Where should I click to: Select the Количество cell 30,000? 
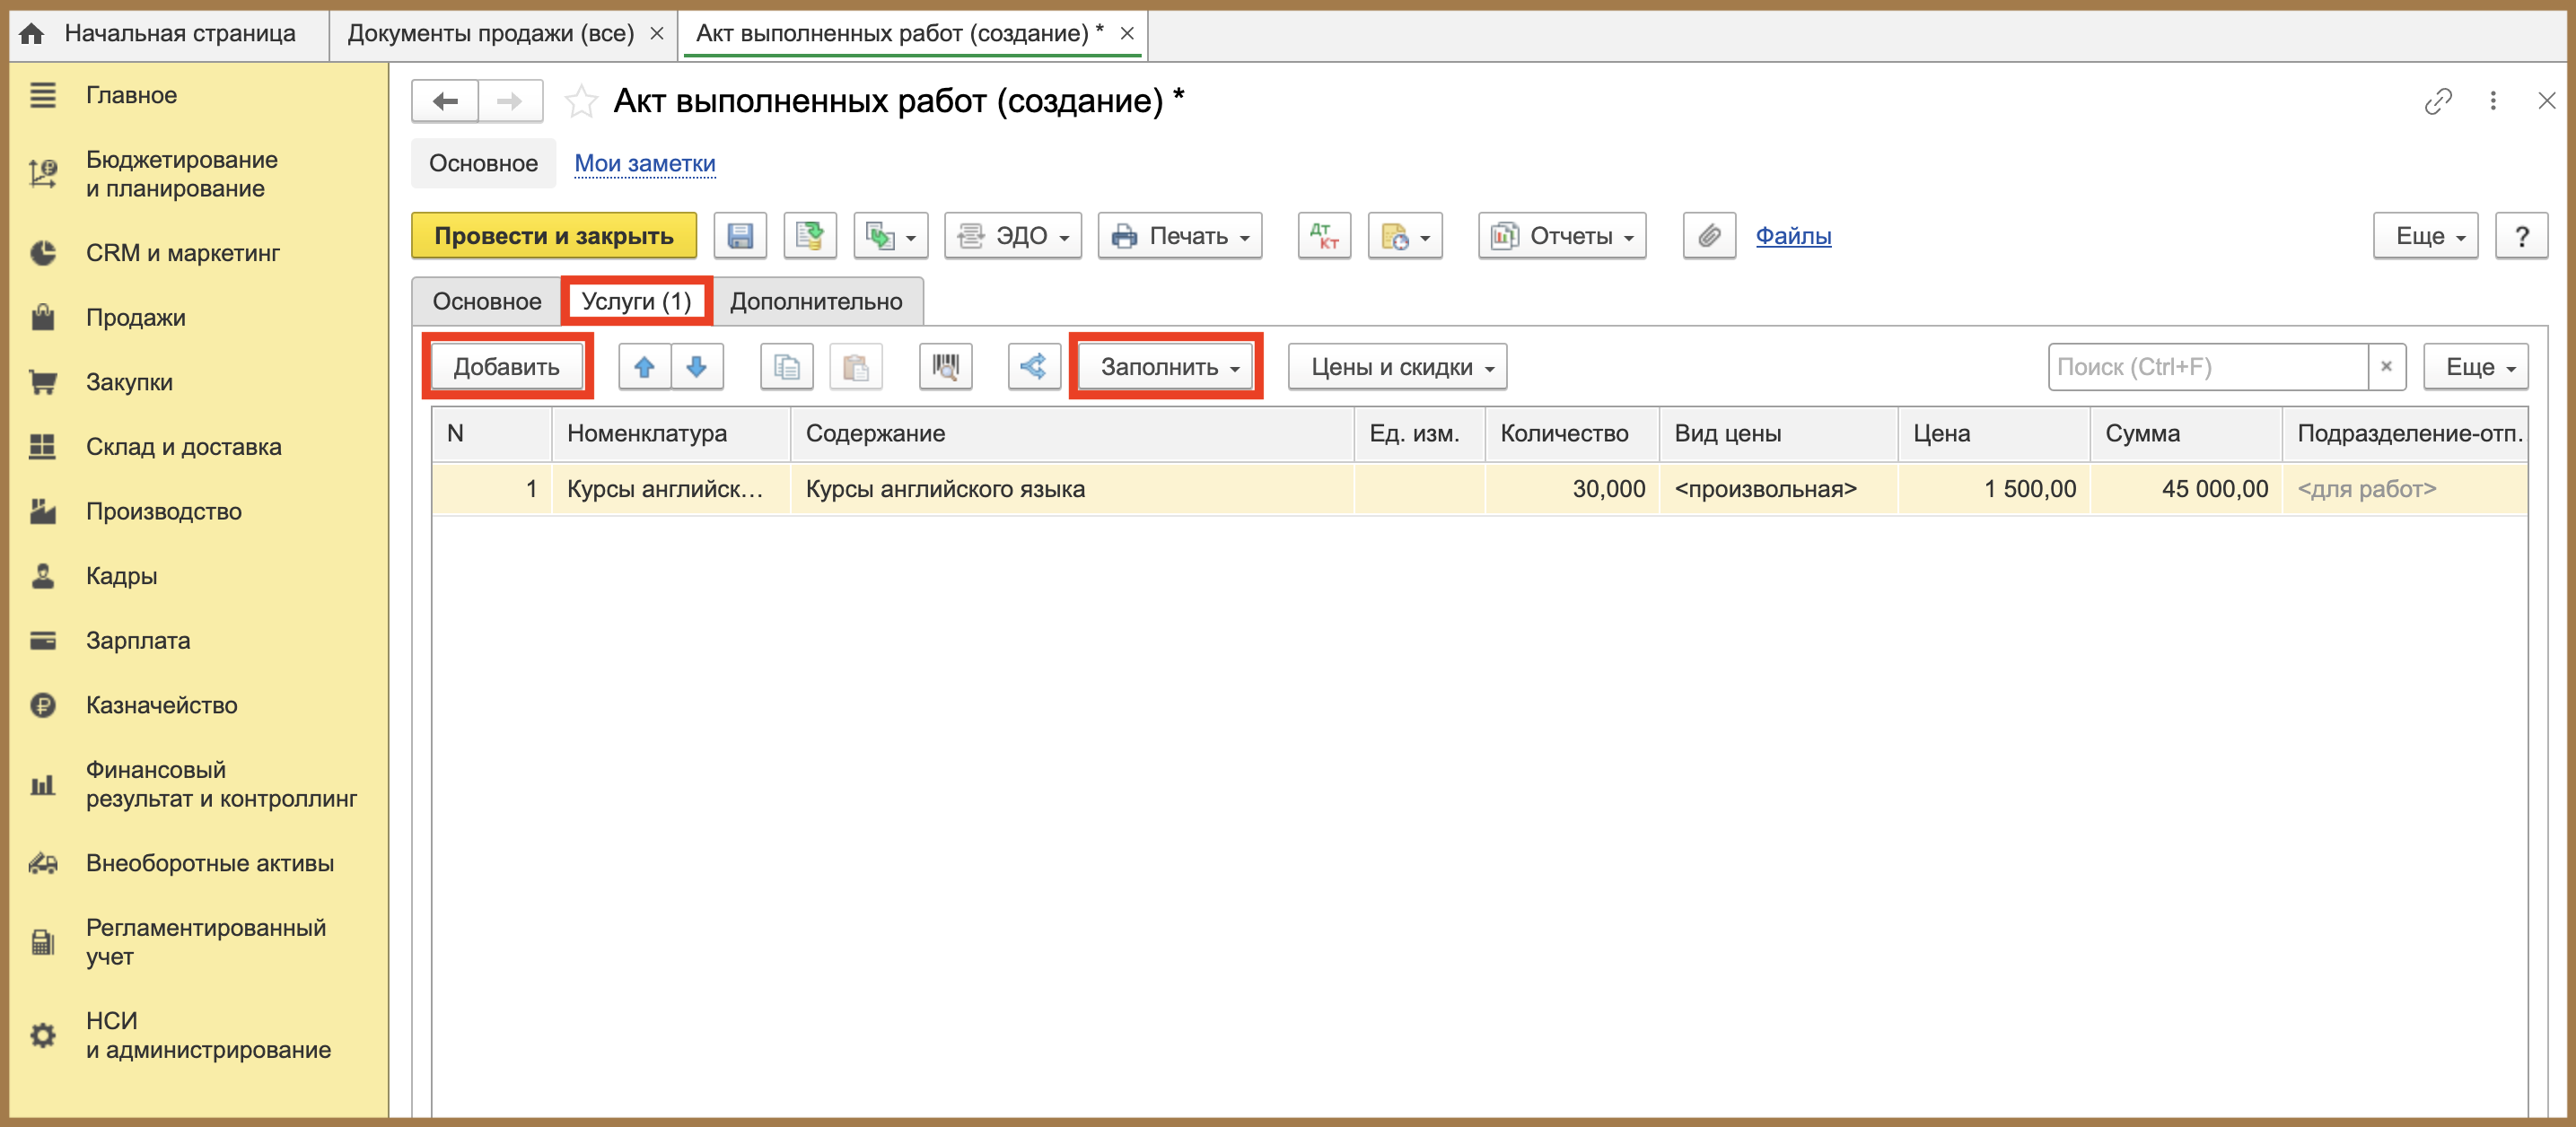click(1572, 489)
